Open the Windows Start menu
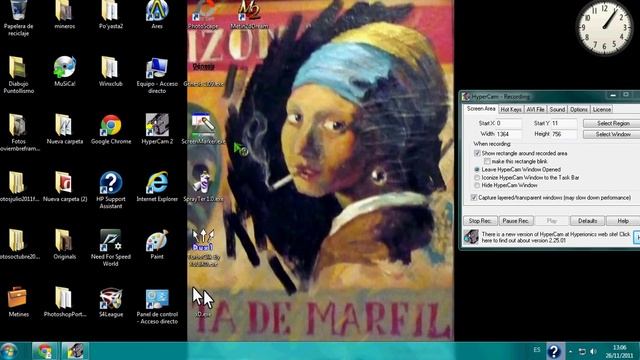This screenshot has height=360, width=640. point(9,351)
